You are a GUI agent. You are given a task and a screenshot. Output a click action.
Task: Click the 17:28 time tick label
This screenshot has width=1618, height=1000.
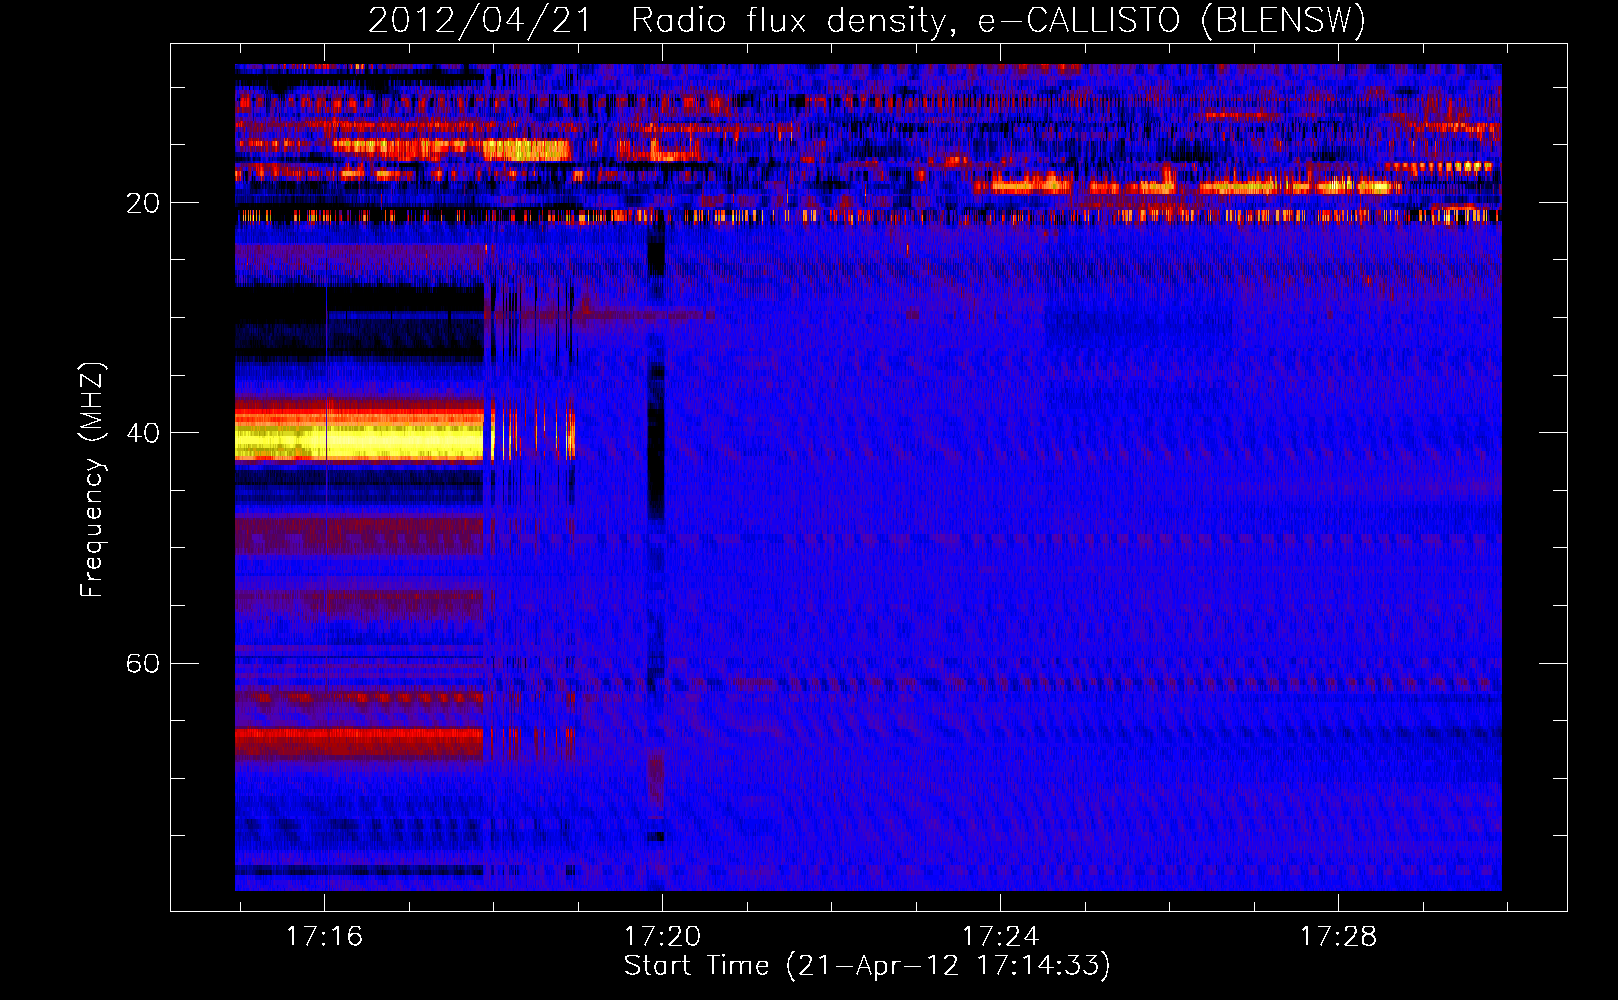pos(1338,937)
